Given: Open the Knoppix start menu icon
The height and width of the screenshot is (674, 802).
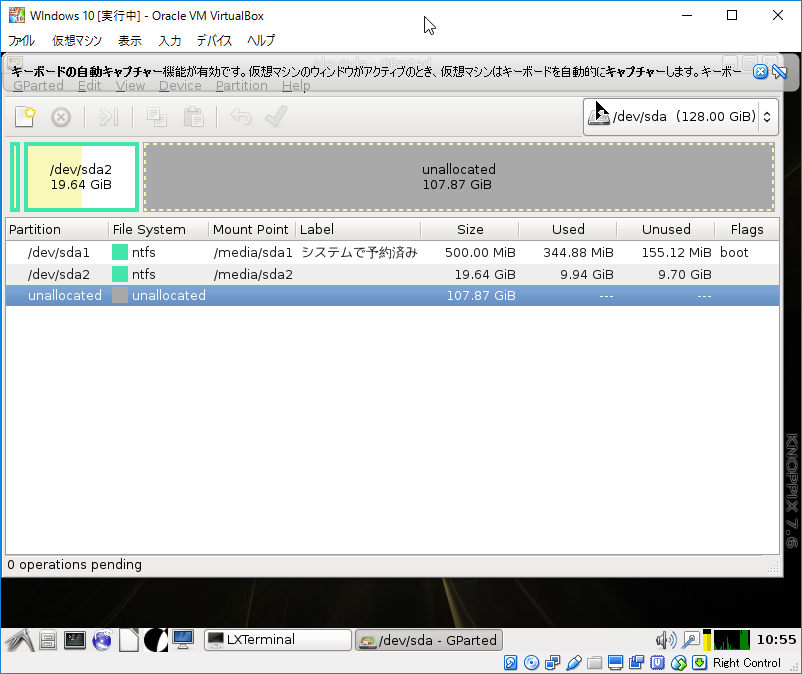Looking at the screenshot, I should click(x=19, y=640).
